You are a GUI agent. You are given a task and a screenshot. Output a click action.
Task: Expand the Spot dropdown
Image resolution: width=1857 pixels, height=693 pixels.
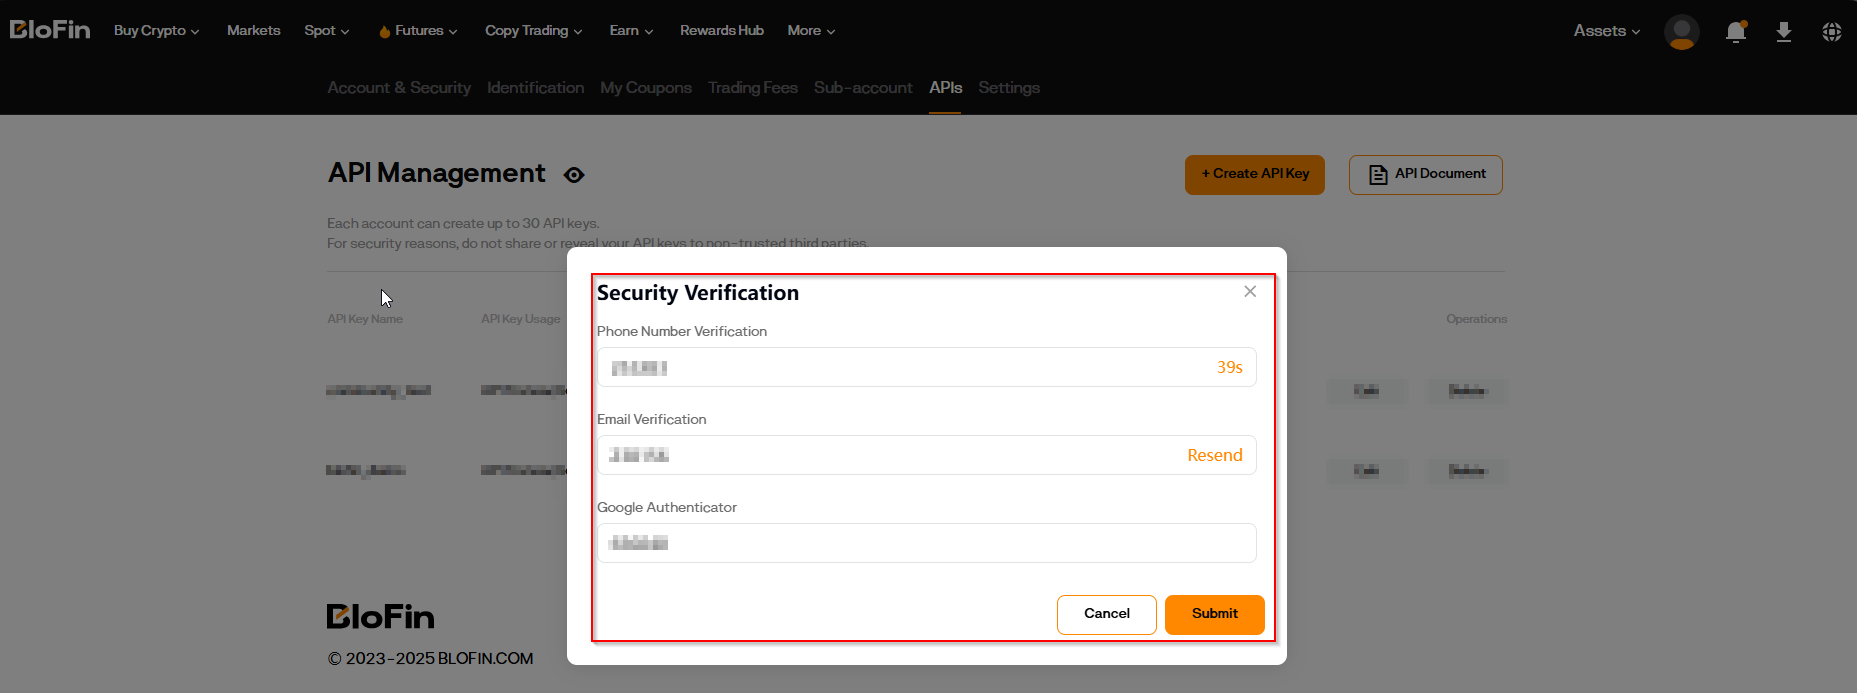(327, 31)
